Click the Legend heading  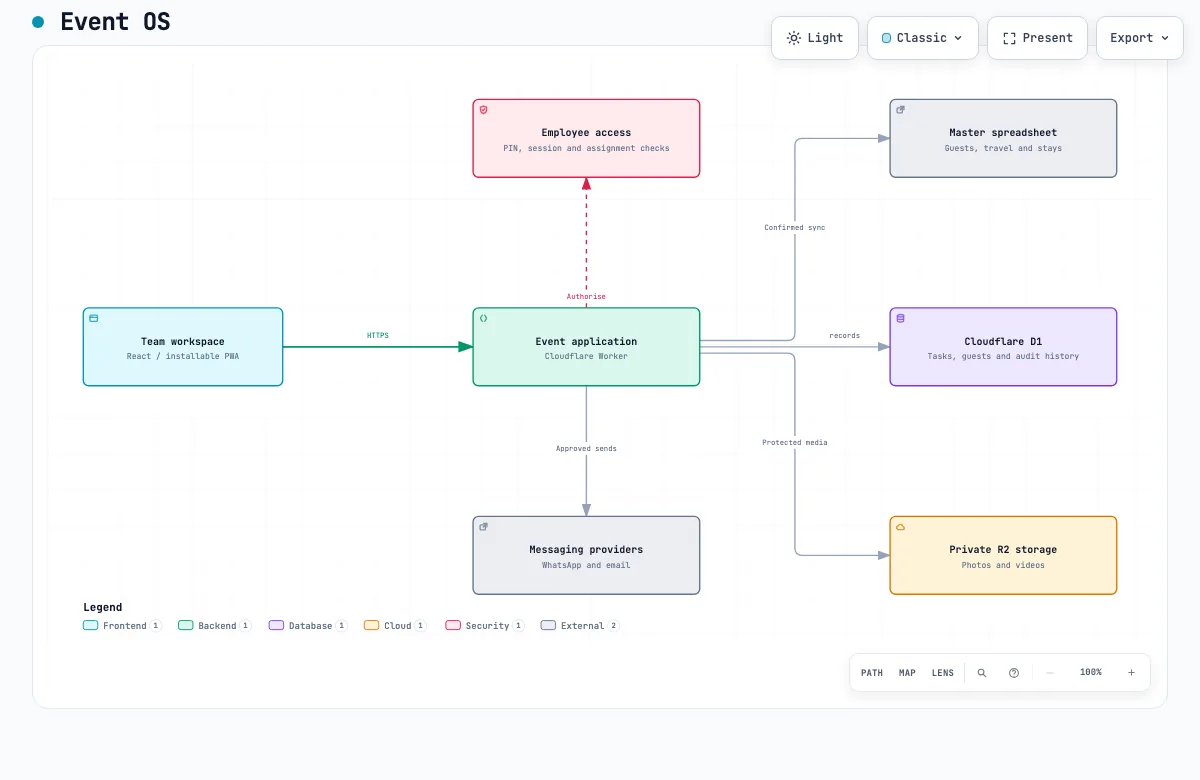(x=103, y=607)
